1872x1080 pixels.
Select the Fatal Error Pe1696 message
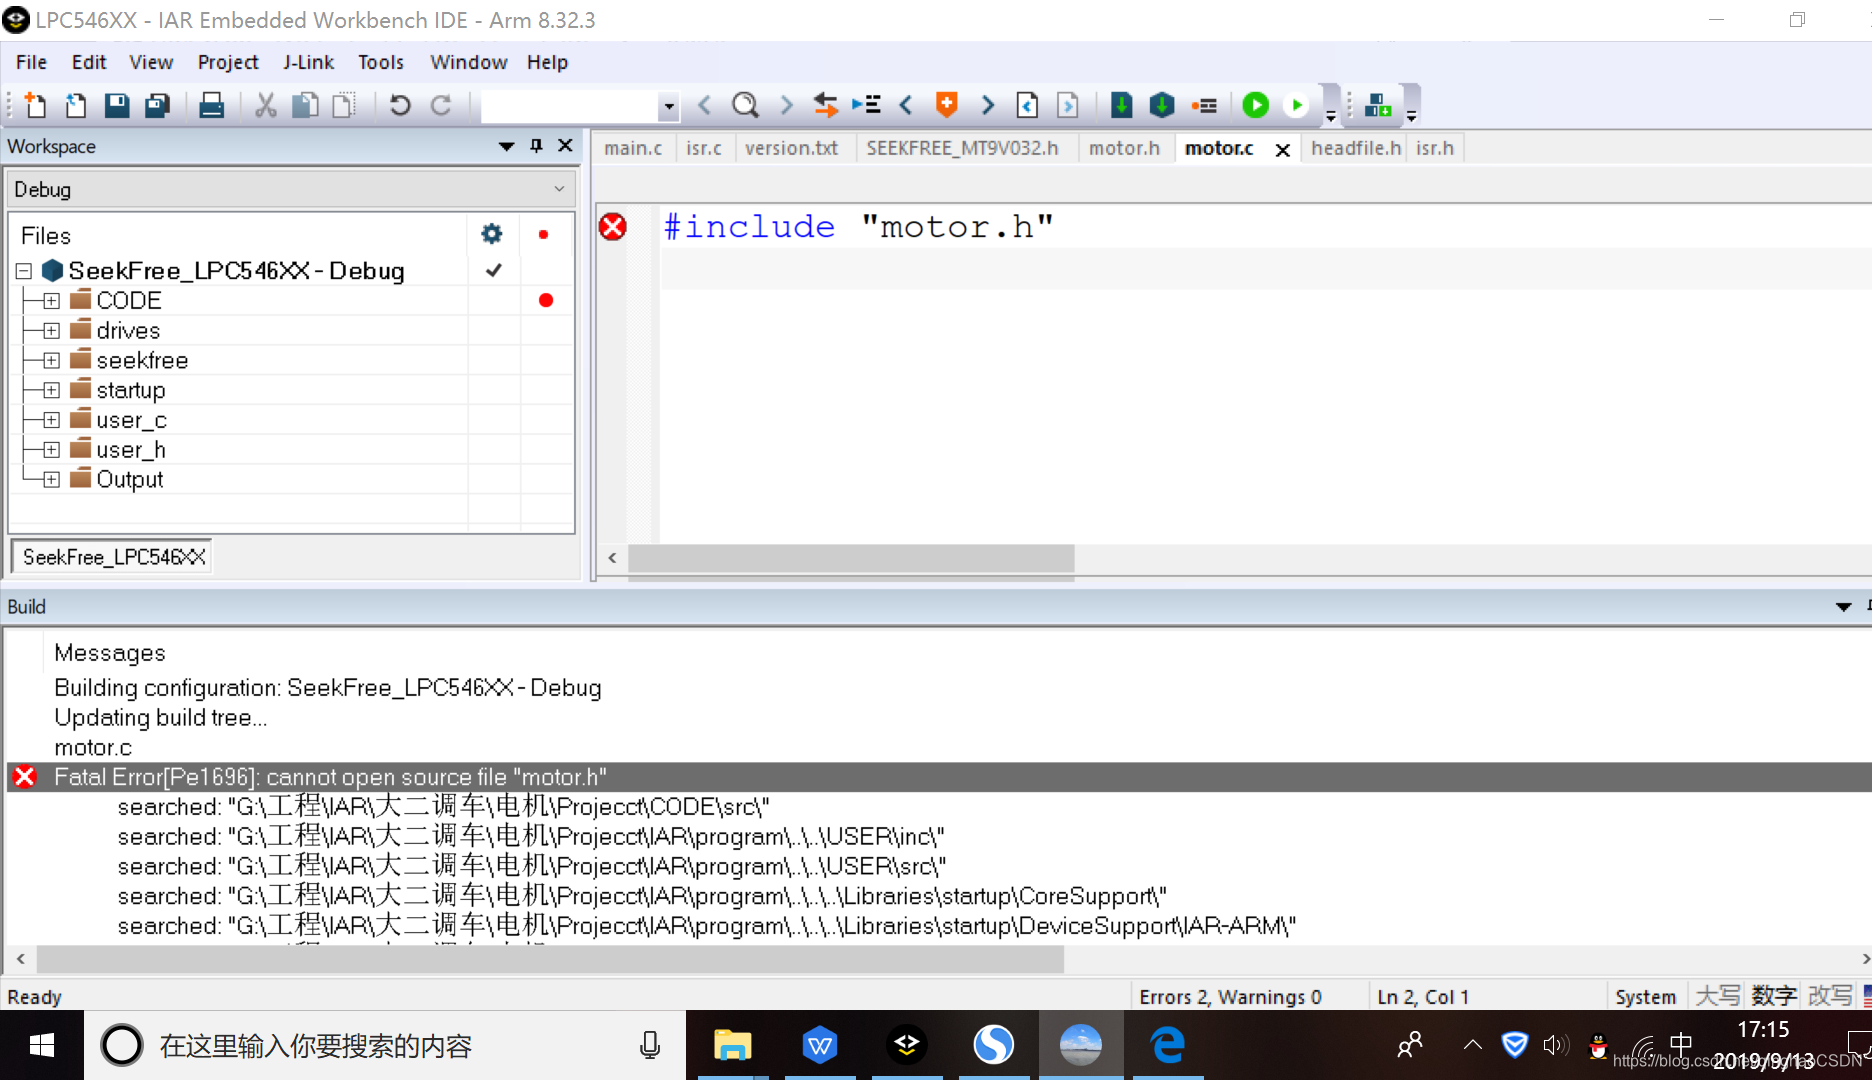[x=938, y=777]
